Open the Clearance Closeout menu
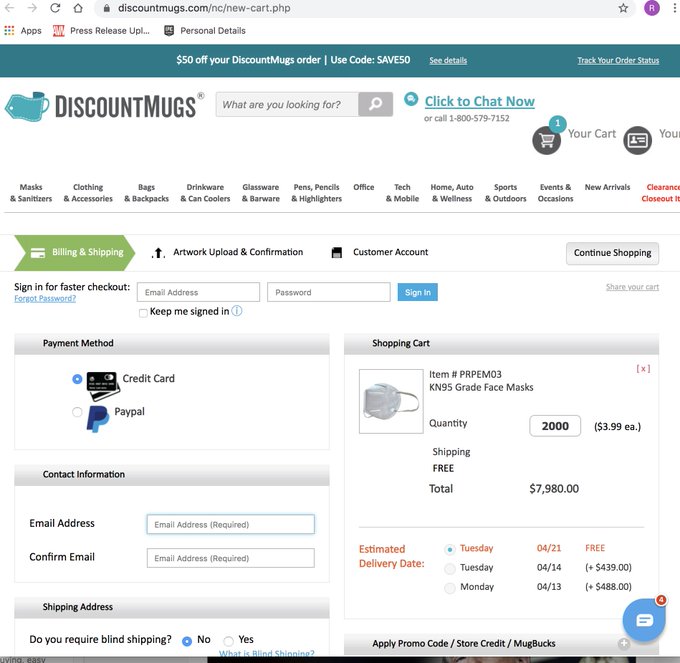680x663 pixels. [x=660, y=193]
